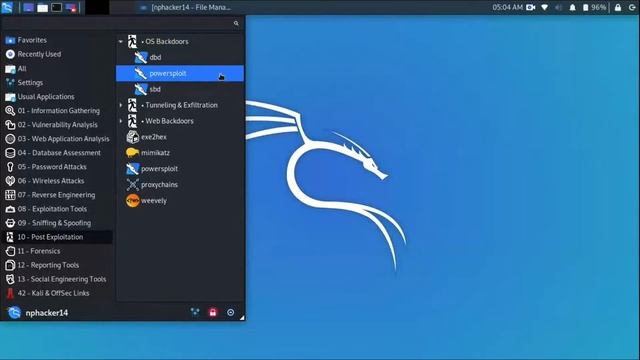Click the muted volume tray icon
This screenshot has height=360, width=640.
558,7
